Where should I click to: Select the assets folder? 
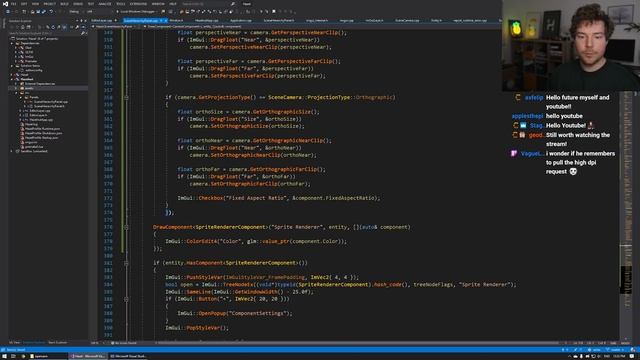(29, 88)
